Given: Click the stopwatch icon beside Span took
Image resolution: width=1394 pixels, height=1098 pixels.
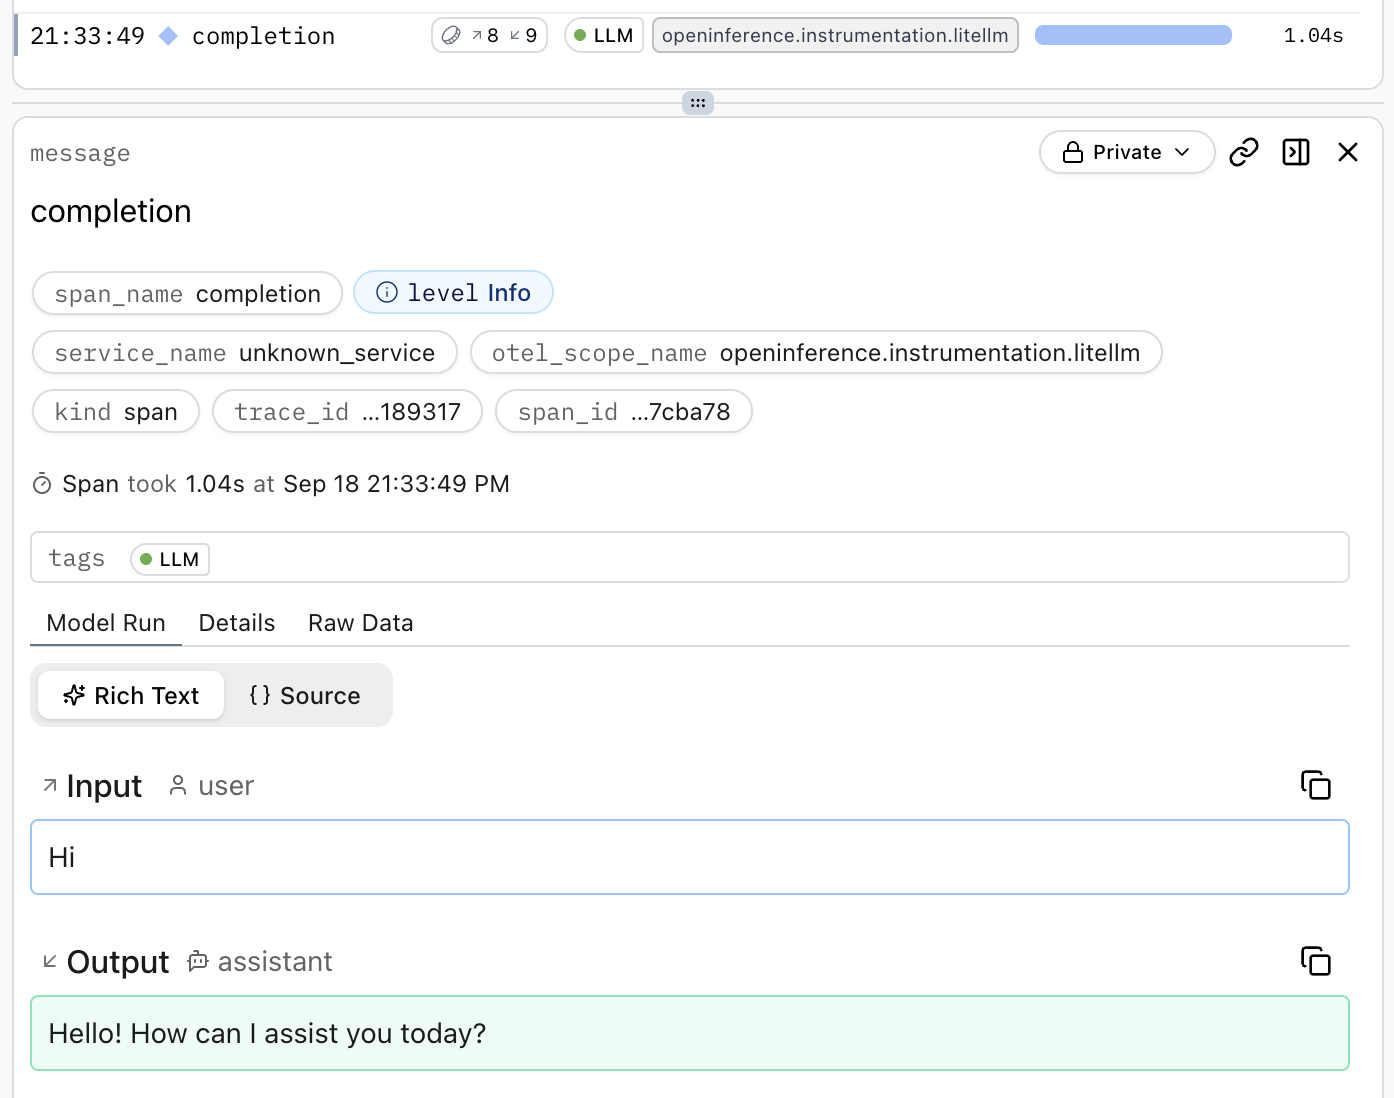Looking at the screenshot, I should tap(42, 485).
